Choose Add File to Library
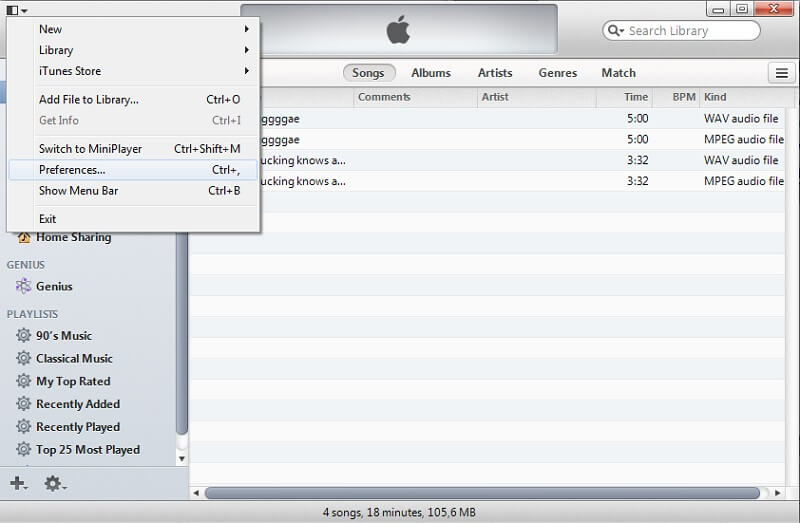 point(133,99)
